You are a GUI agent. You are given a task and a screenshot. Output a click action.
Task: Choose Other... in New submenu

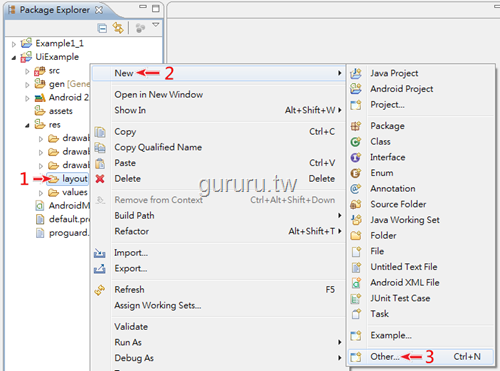pyautogui.click(x=421, y=357)
